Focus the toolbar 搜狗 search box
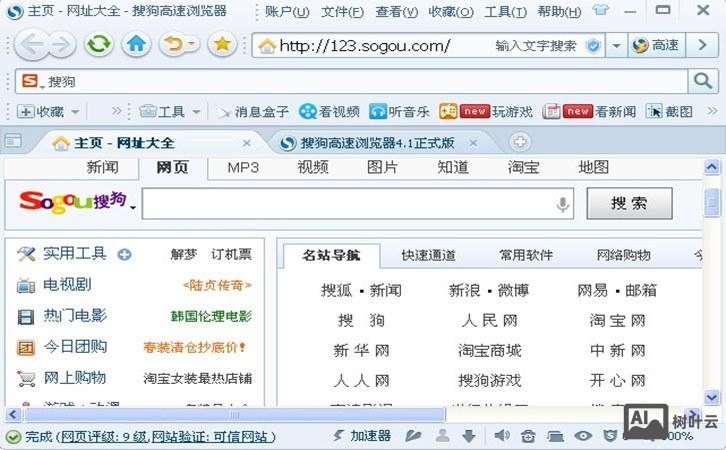Image resolution: width=726 pixels, height=450 pixels. pyautogui.click(x=352, y=81)
